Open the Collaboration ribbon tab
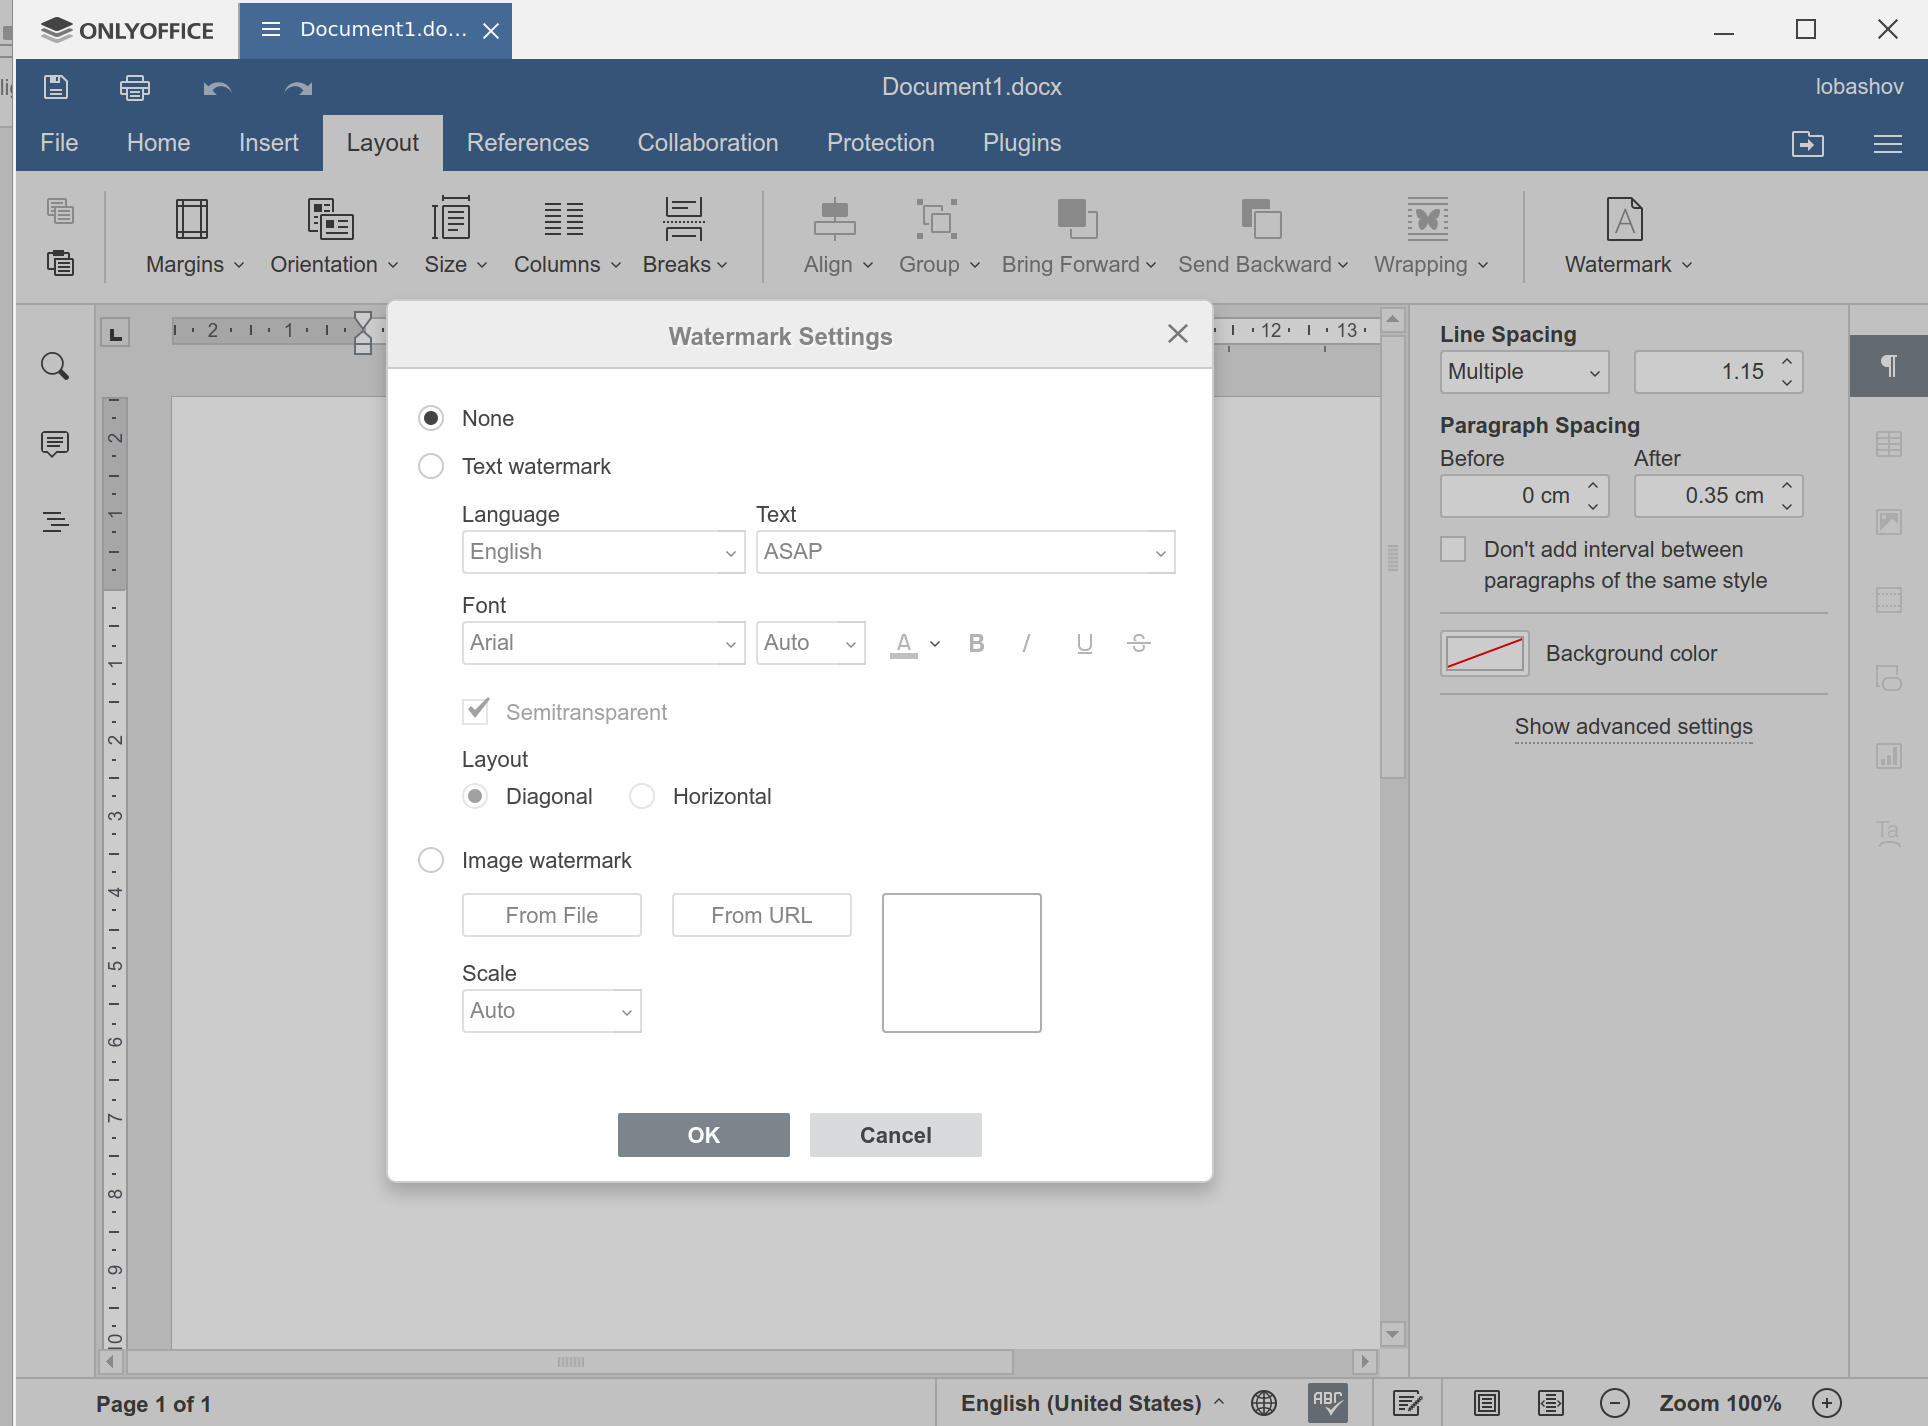The height and width of the screenshot is (1426, 1928). [x=707, y=142]
